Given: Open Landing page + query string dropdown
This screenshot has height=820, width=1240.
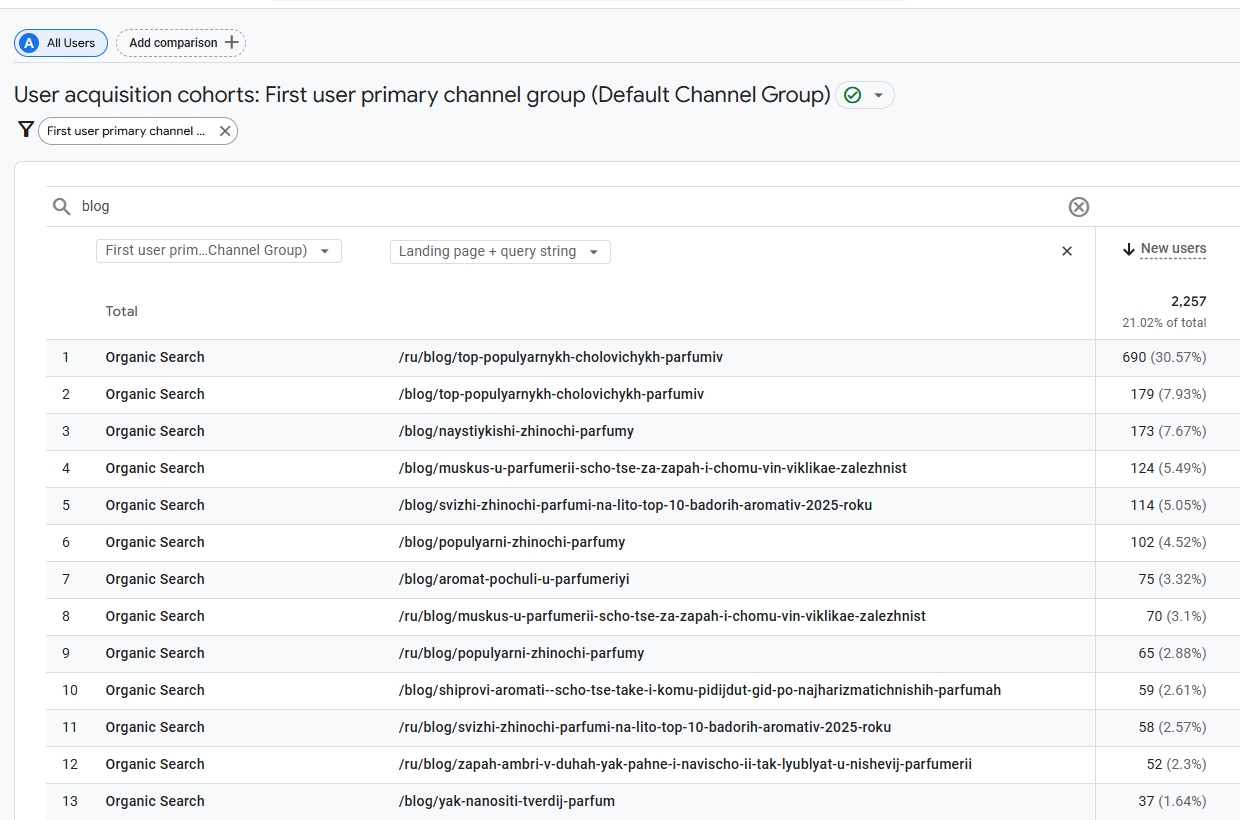Looking at the screenshot, I should tap(499, 251).
